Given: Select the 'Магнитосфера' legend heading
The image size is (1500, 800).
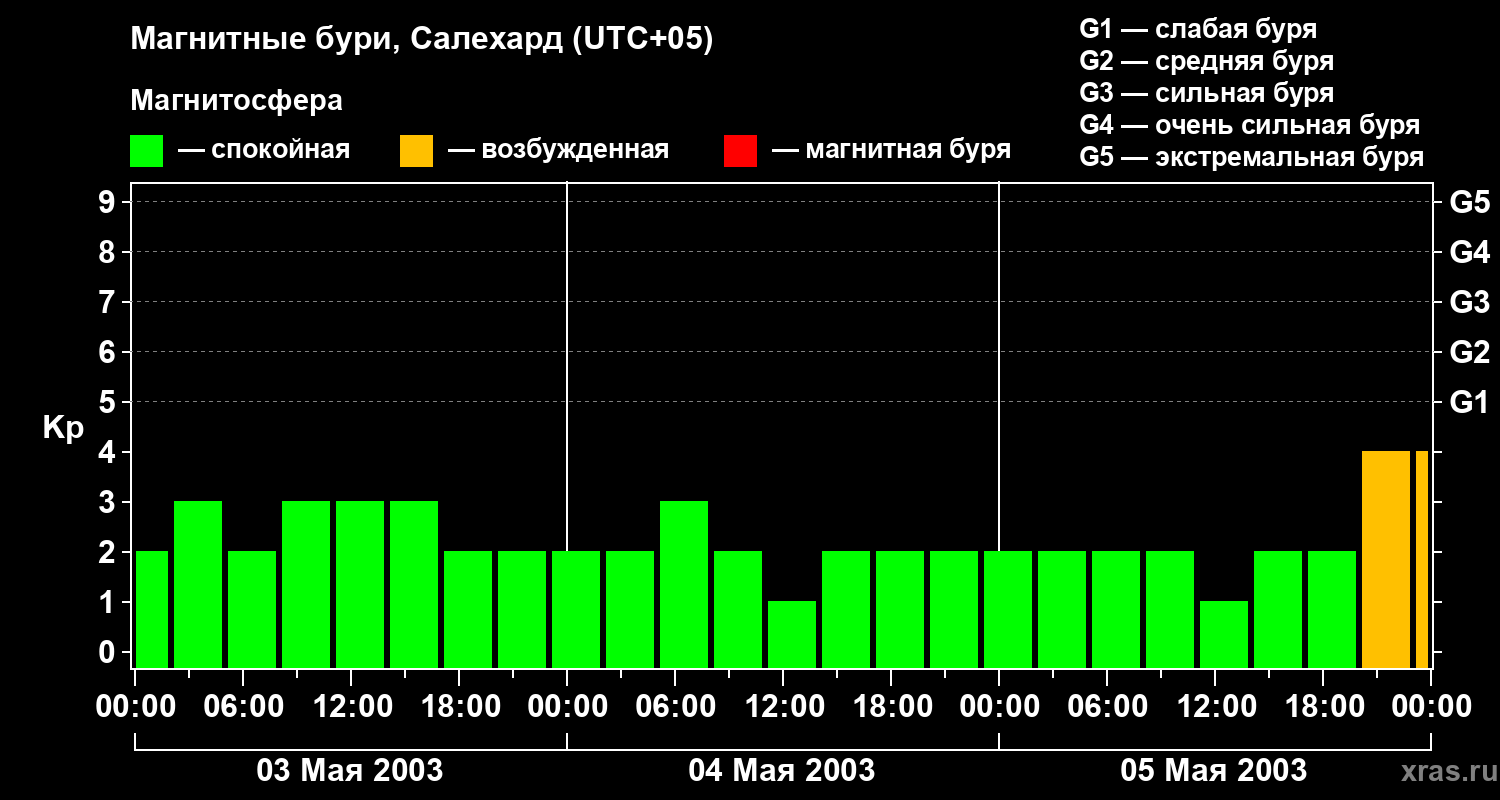Looking at the screenshot, I should 237,101.
